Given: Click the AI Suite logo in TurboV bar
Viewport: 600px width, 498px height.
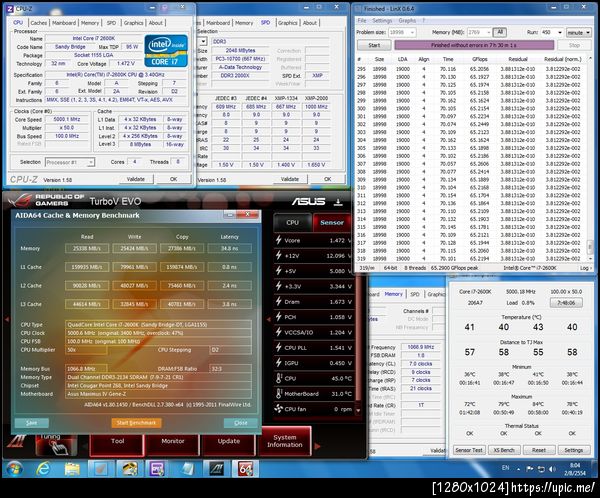Looking at the screenshot, I should pyautogui.click(x=16, y=442).
